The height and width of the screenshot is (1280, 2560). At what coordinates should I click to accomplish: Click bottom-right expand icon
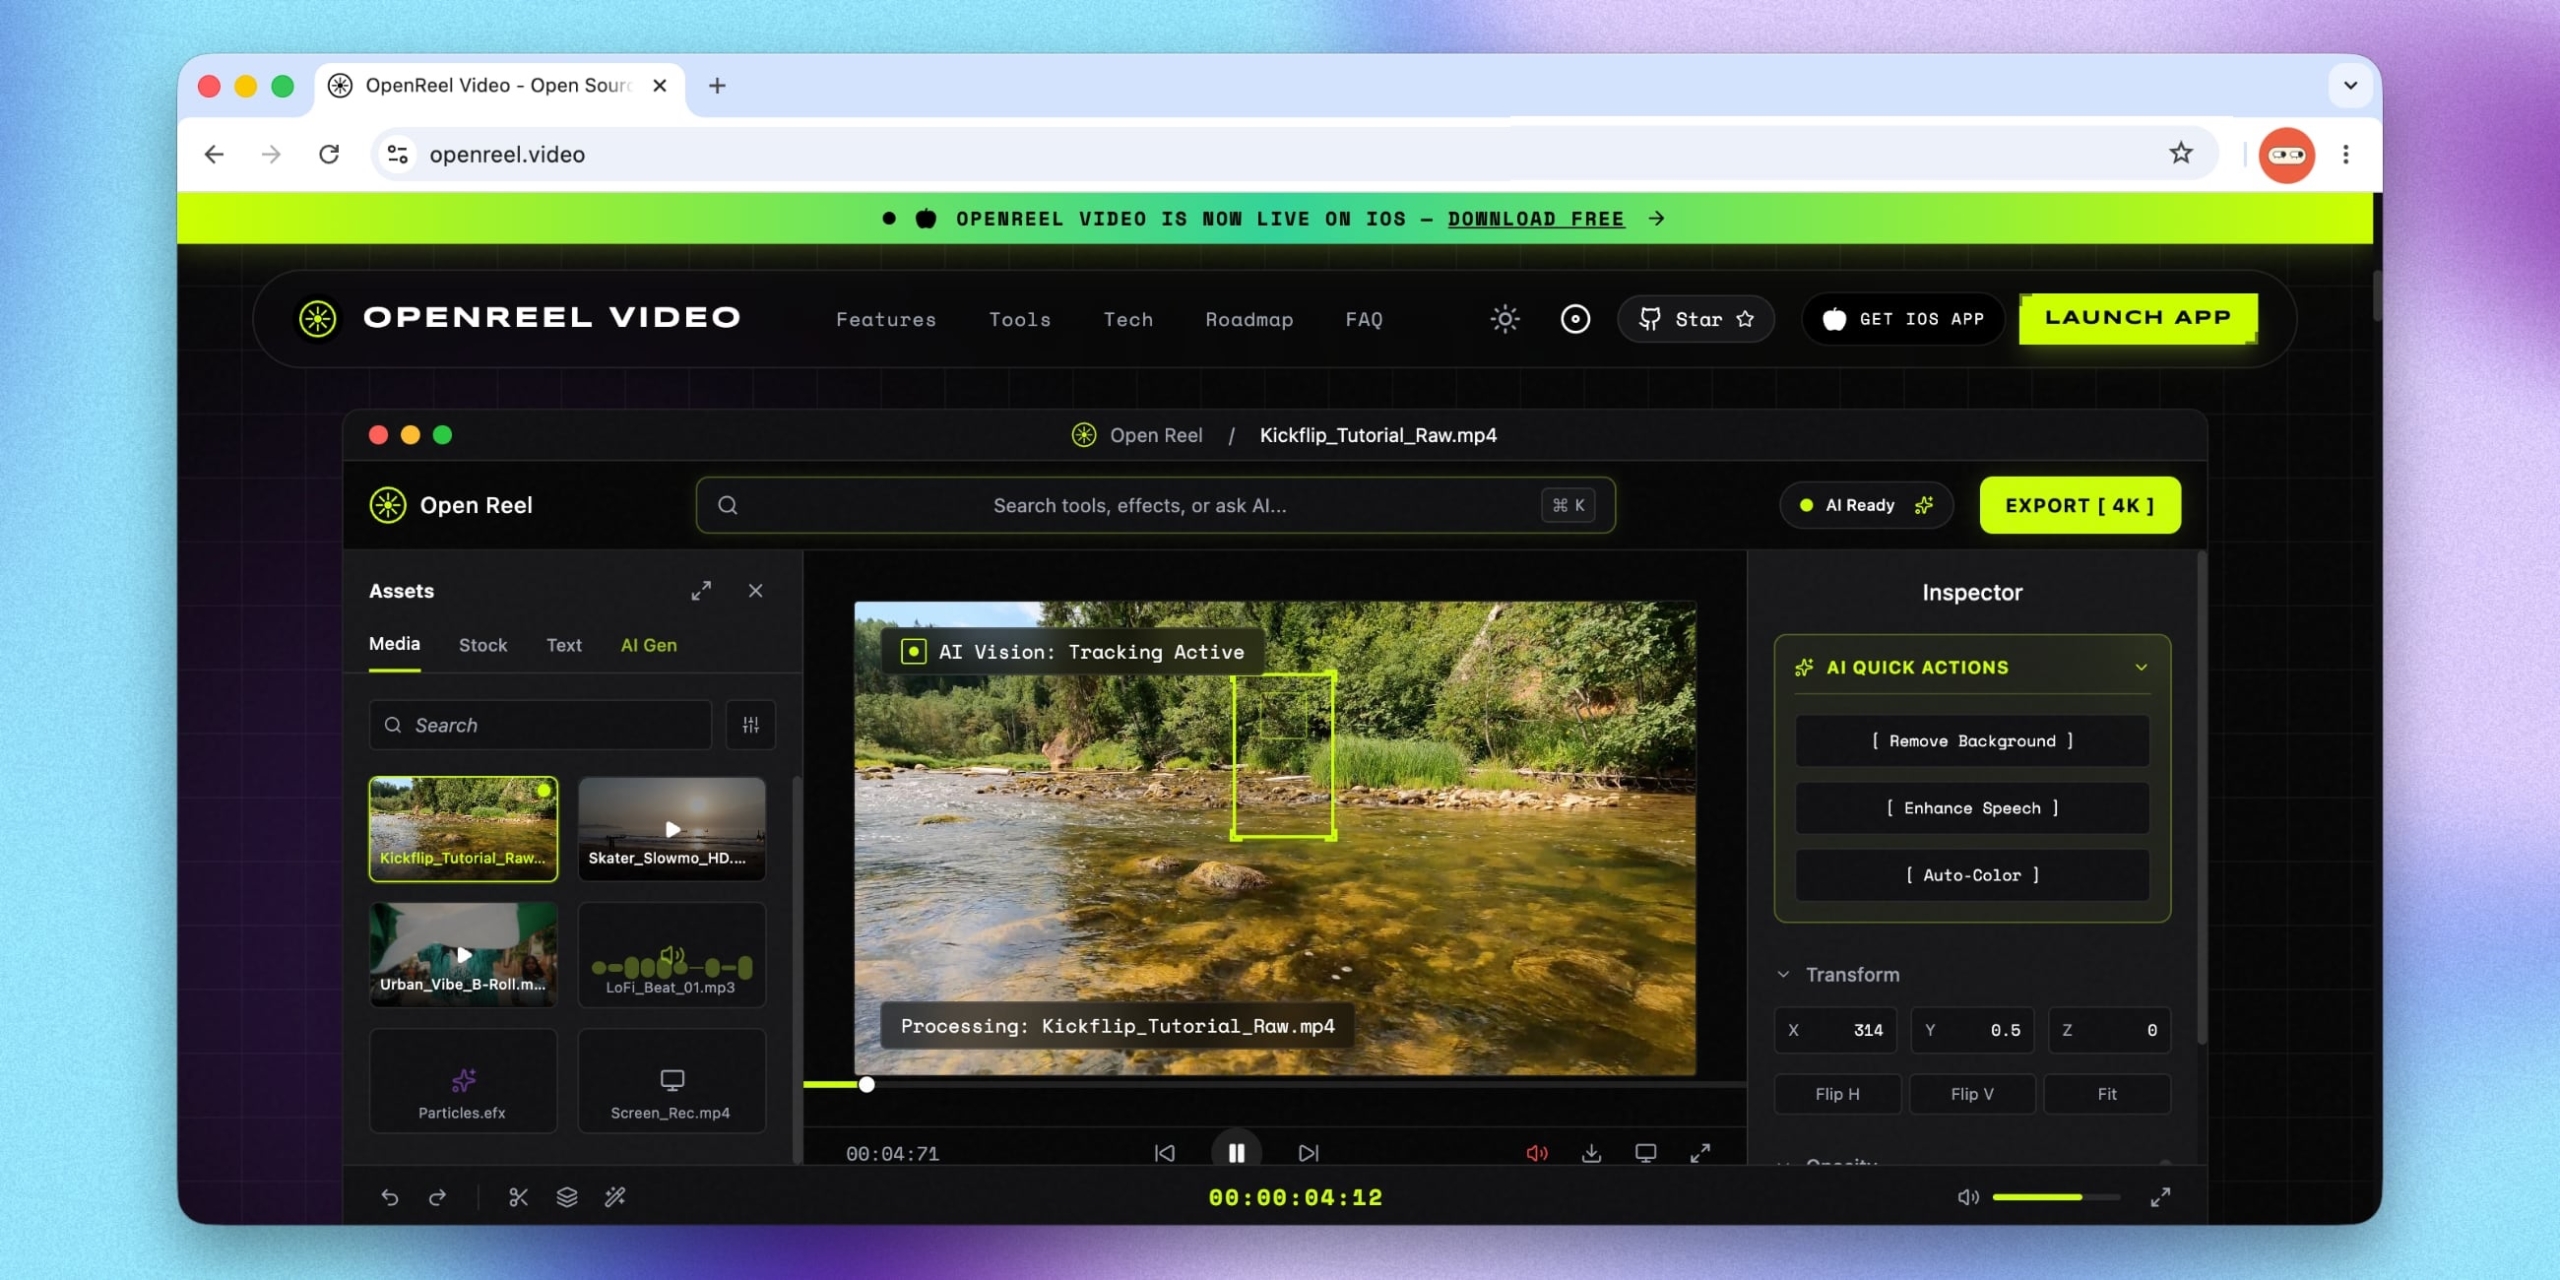2160,1197
